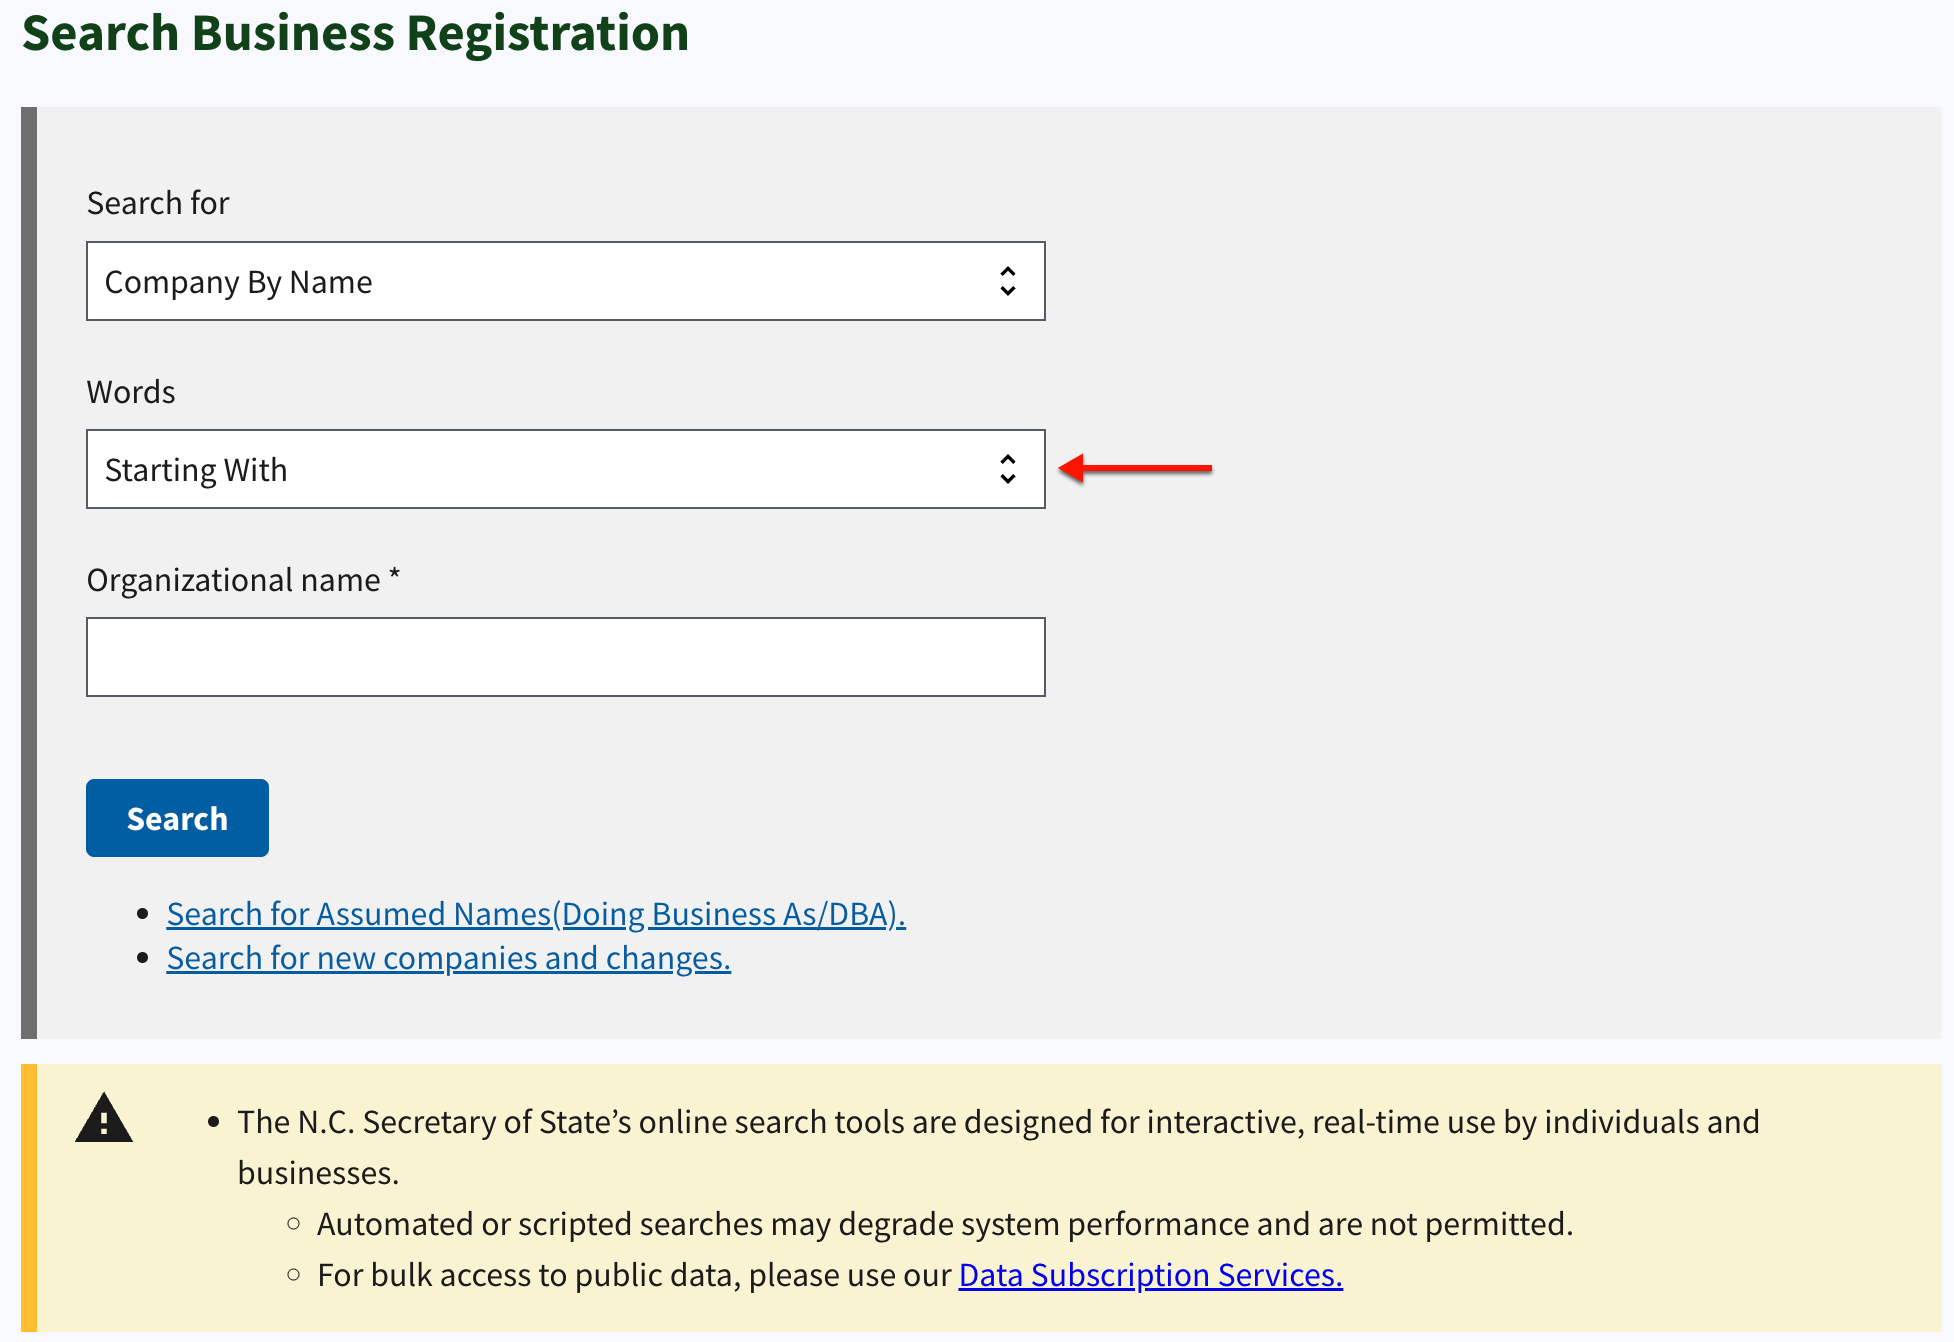1954x1342 pixels.
Task: Click the N.C. Secretary of State notice sentence
Action: [998, 1147]
